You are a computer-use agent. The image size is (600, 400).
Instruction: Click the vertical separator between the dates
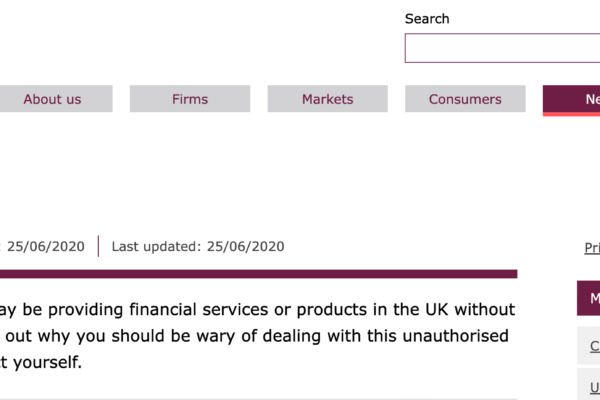[x=98, y=246]
